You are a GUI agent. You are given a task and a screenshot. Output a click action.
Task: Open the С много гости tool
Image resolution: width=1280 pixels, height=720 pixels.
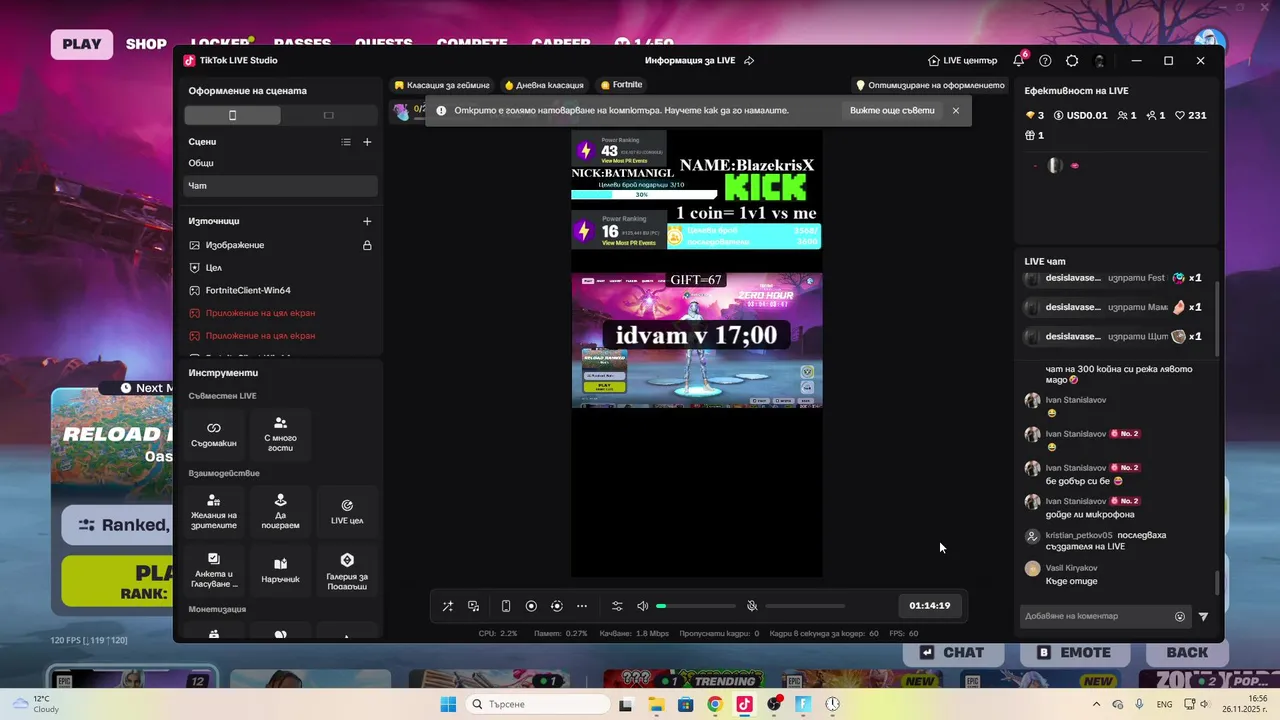(x=280, y=434)
